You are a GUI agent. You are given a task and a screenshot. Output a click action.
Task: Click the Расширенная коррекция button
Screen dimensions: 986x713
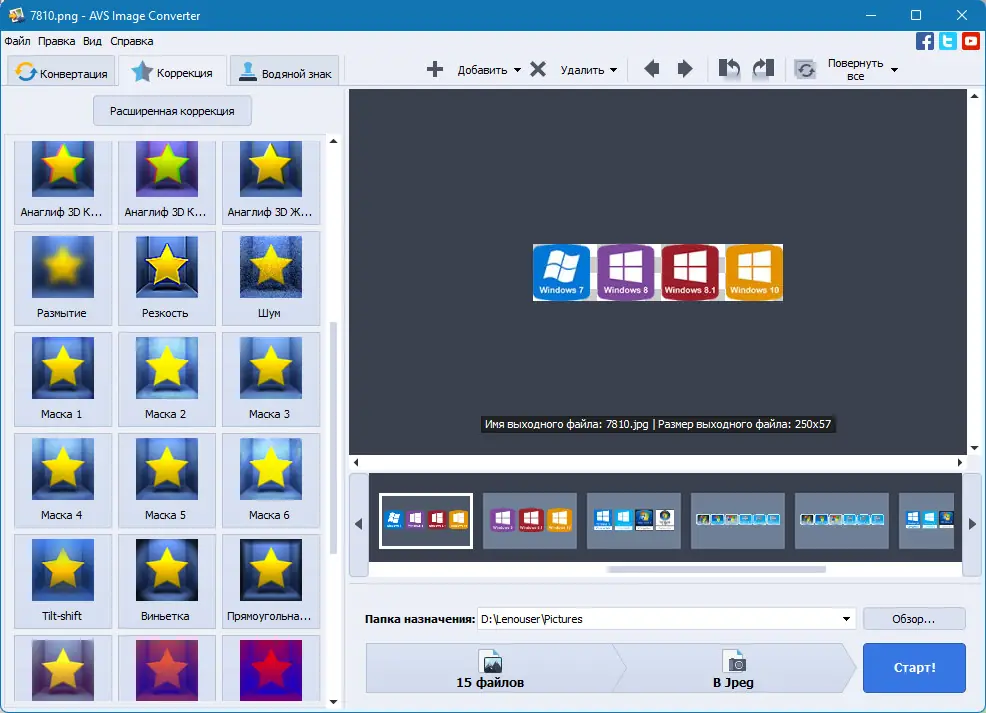(172, 111)
